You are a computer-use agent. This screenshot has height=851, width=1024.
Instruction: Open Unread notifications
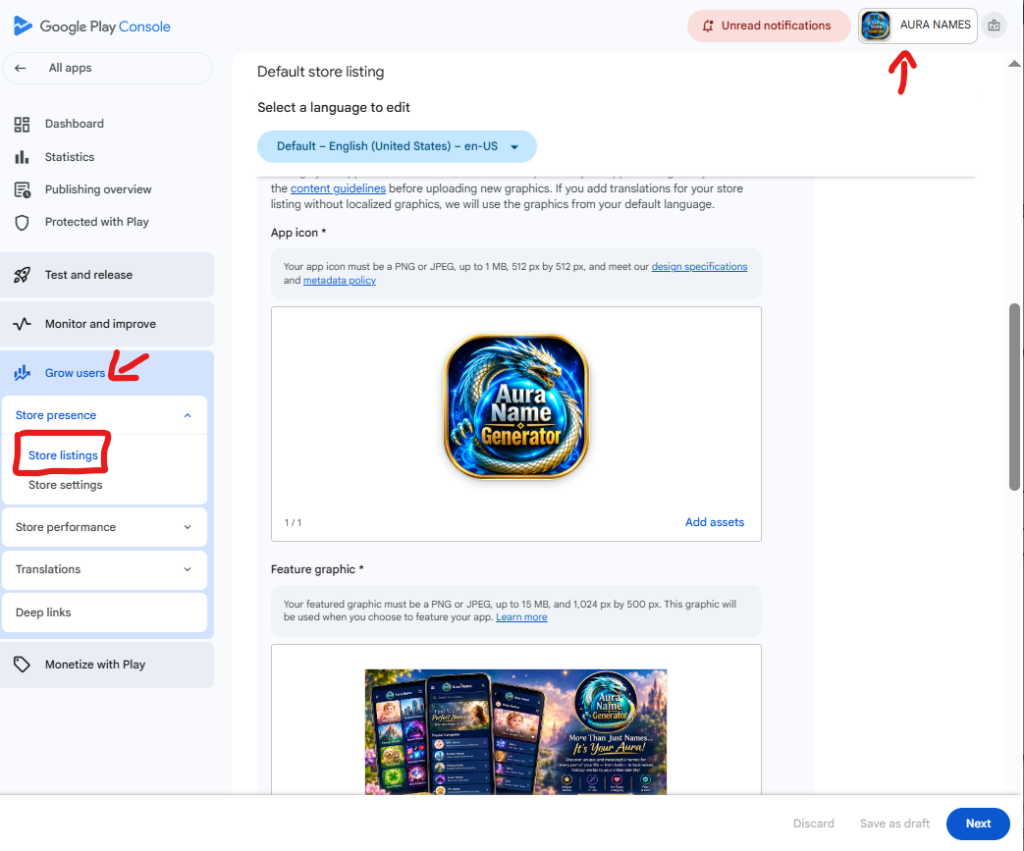click(769, 26)
